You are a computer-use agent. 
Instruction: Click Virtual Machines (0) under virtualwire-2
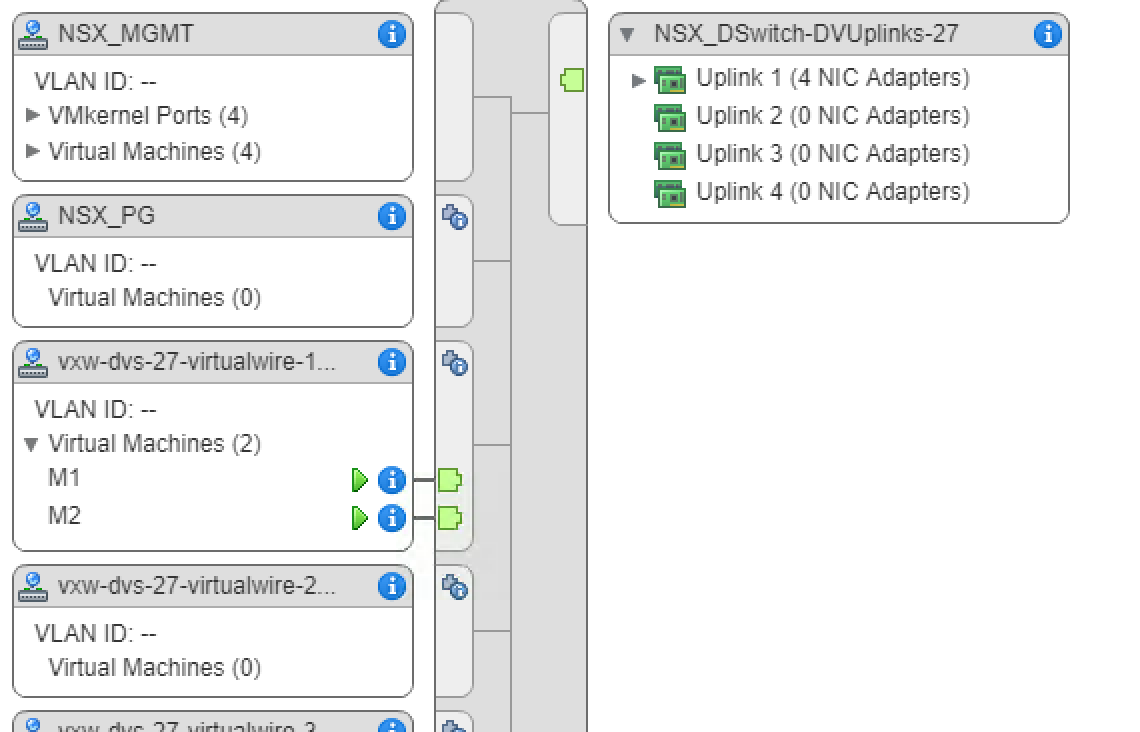155,668
